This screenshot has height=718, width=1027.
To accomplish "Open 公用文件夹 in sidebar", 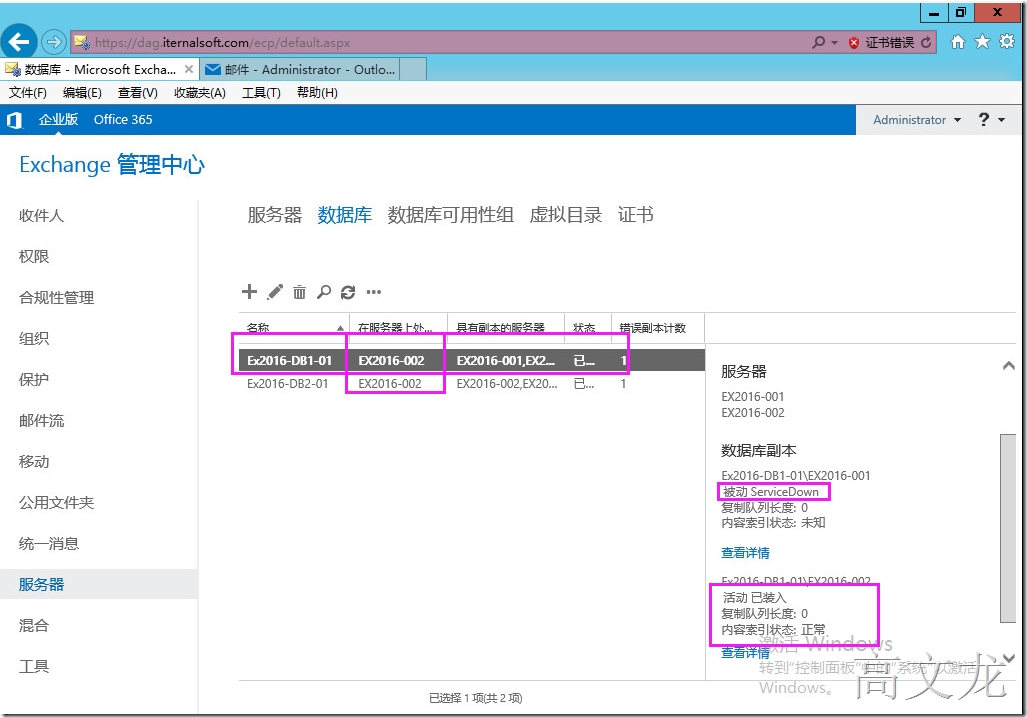I will (x=56, y=502).
